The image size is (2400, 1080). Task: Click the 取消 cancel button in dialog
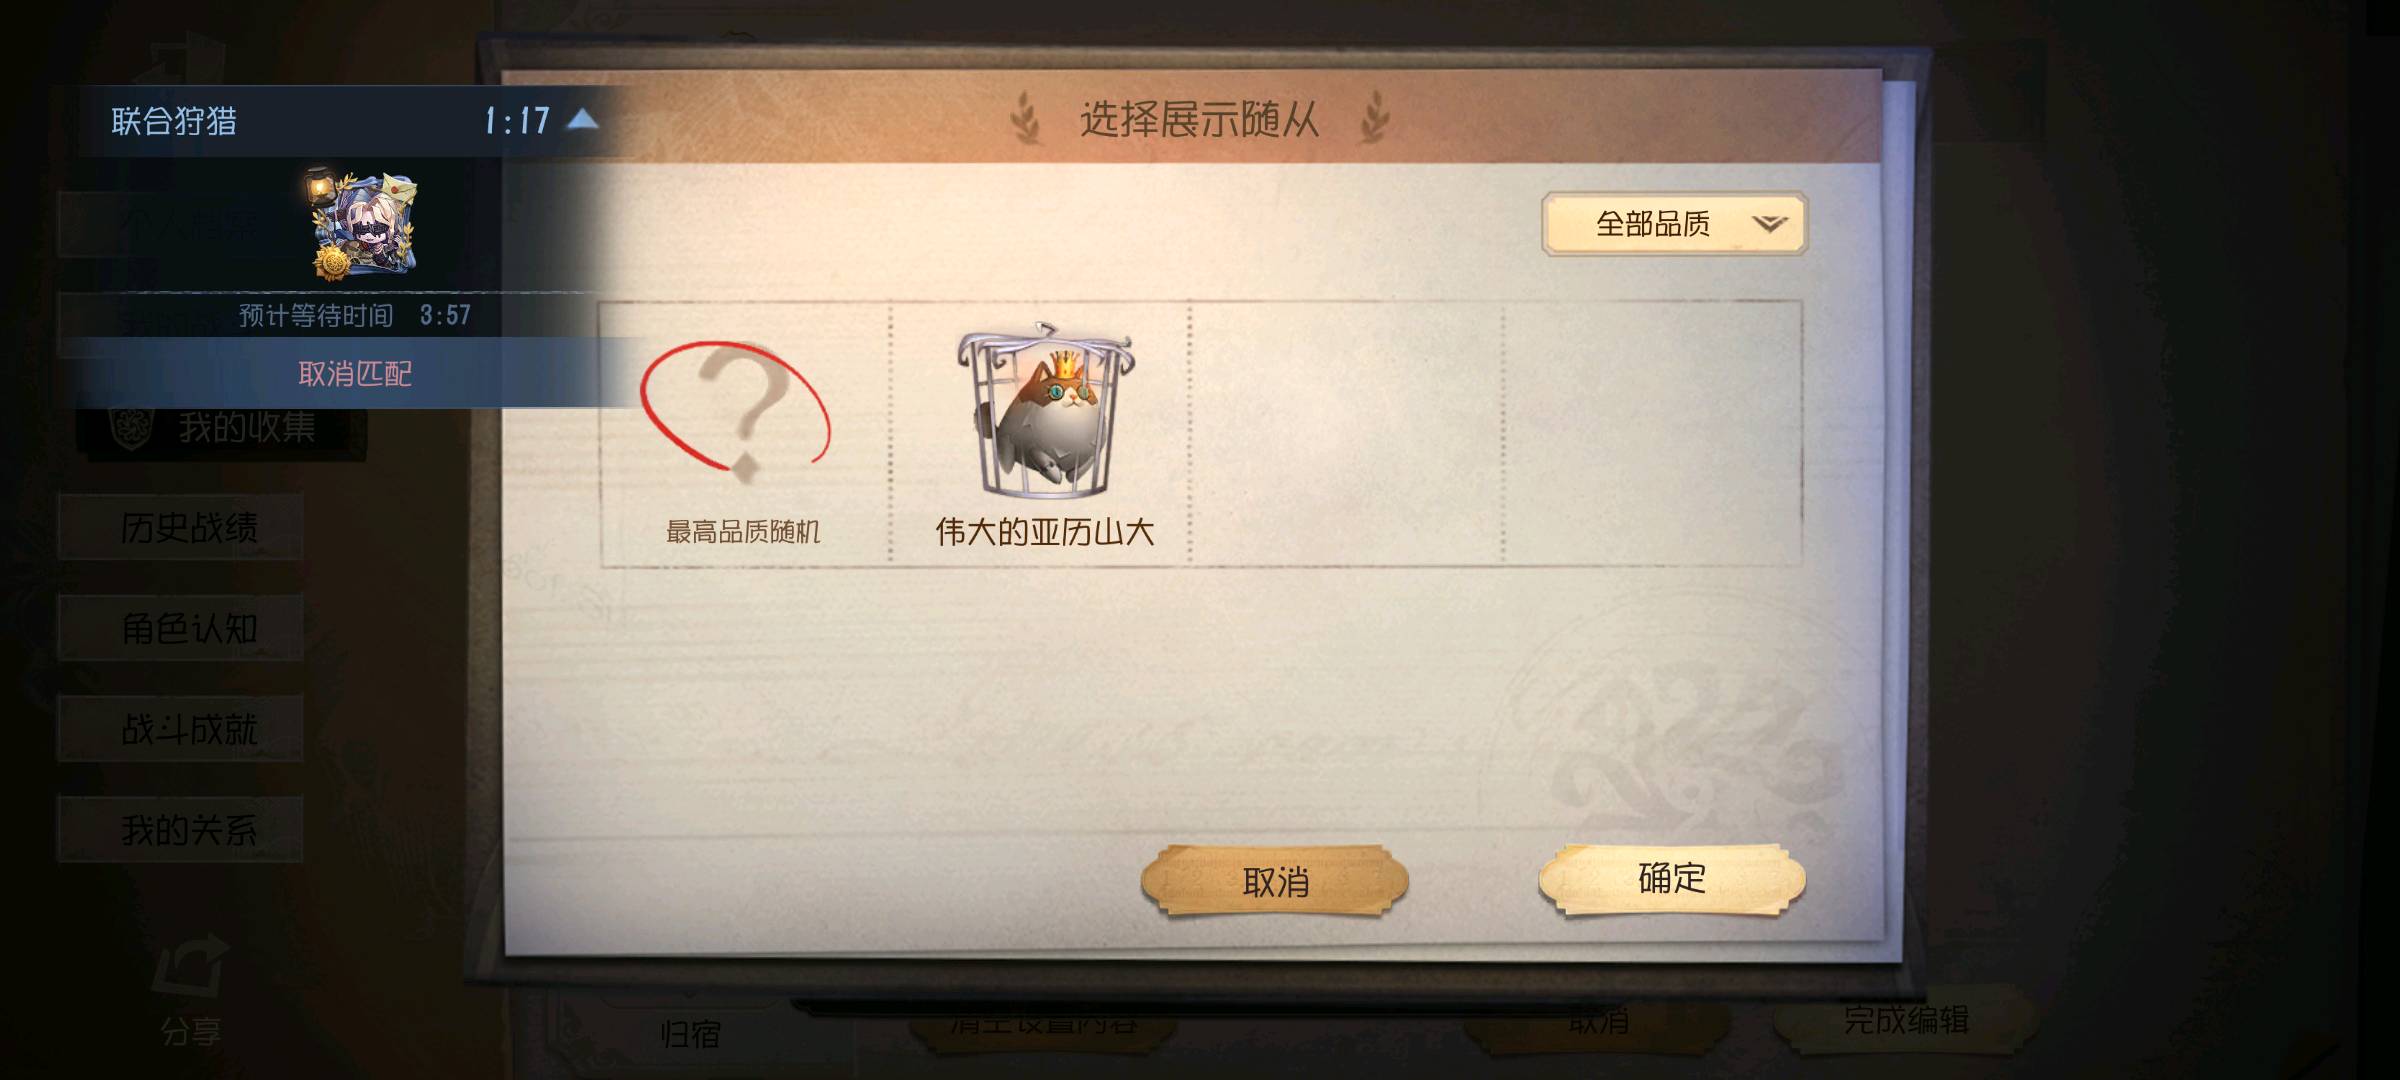[1275, 881]
